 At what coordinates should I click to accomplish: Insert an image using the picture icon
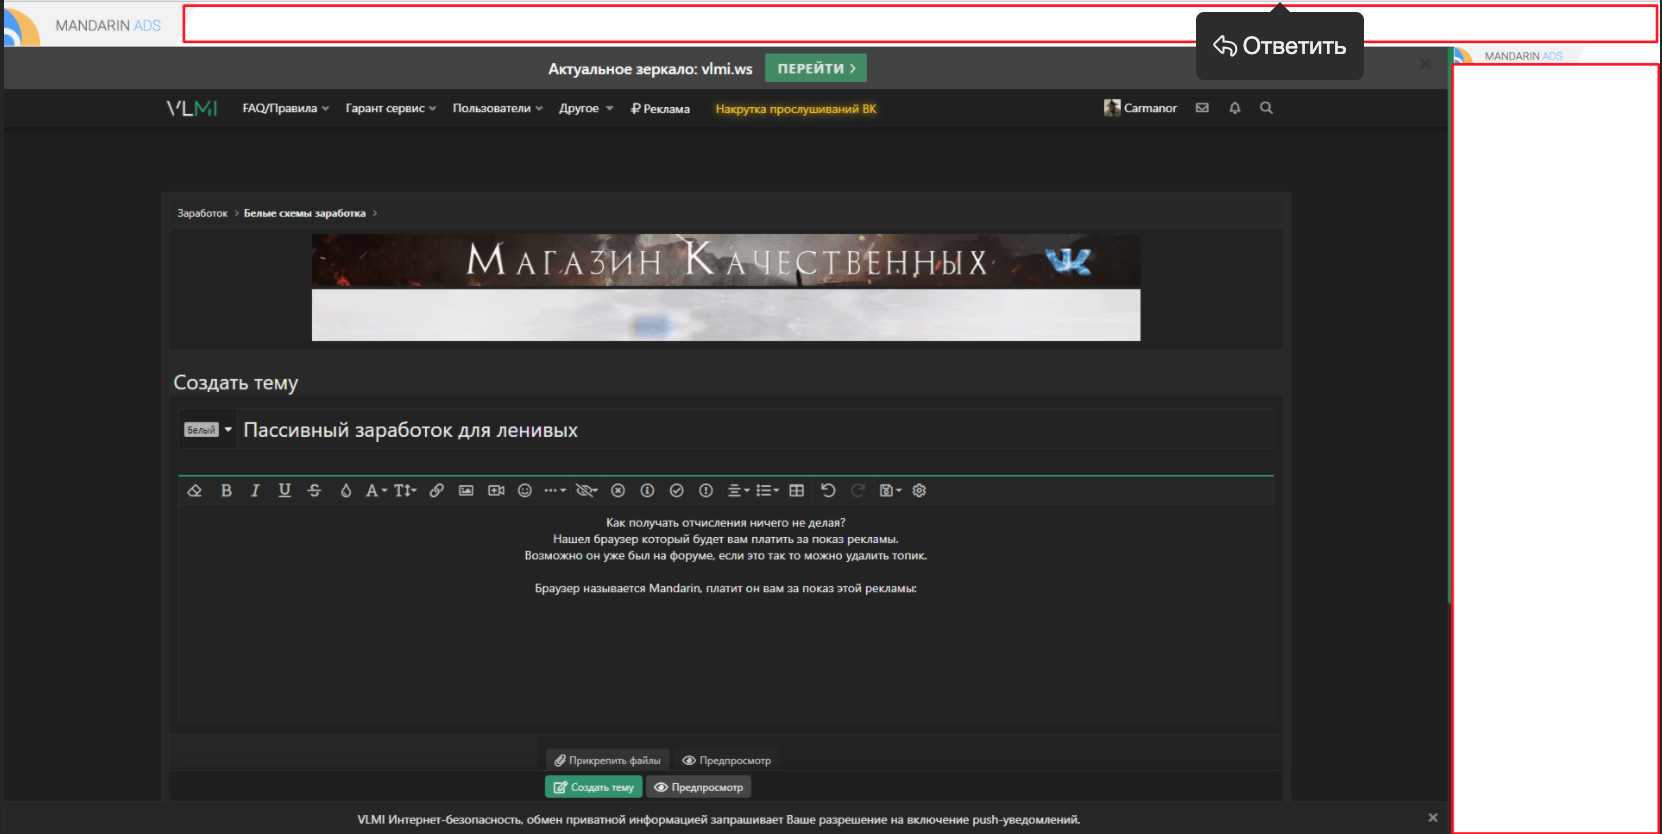[x=466, y=490]
